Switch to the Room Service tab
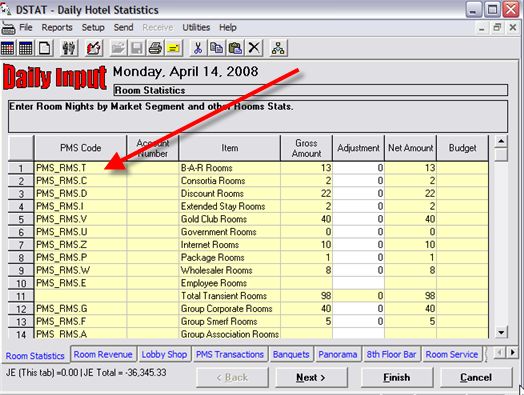 (x=451, y=355)
